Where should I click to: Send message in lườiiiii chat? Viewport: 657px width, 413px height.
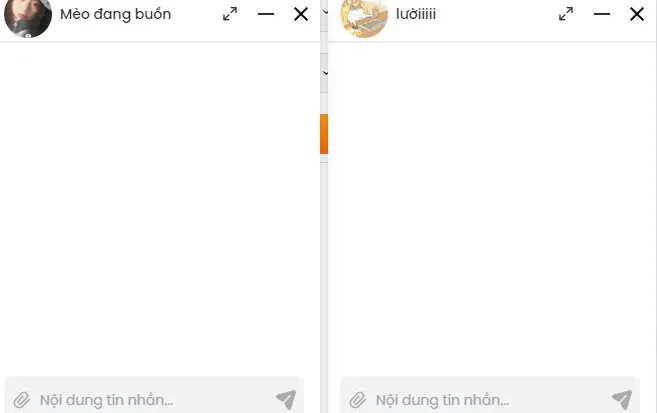(x=622, y=400)
